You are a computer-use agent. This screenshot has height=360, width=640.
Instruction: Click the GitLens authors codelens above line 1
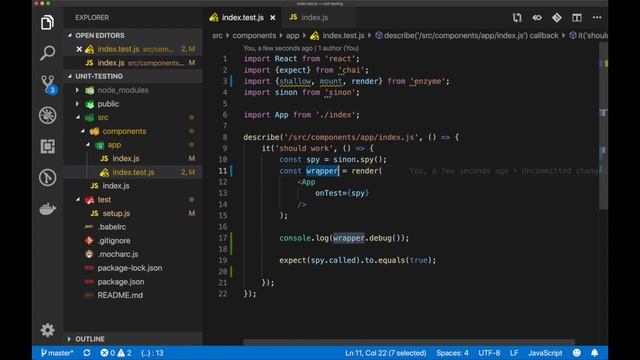click(x=301, y=48)
